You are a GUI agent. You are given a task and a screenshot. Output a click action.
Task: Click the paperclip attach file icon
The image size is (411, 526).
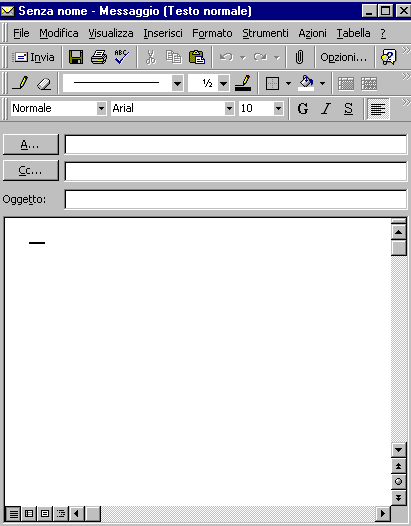(x=299, y=57)
